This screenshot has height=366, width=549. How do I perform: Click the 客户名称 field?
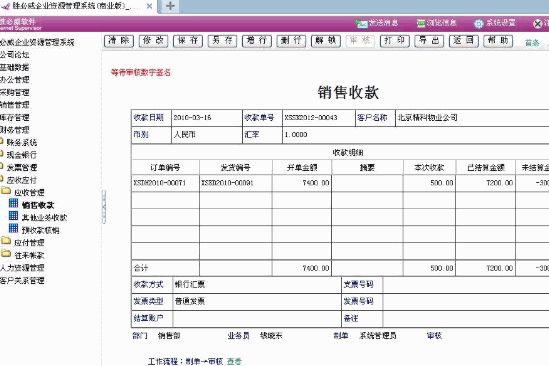point(472,118)
